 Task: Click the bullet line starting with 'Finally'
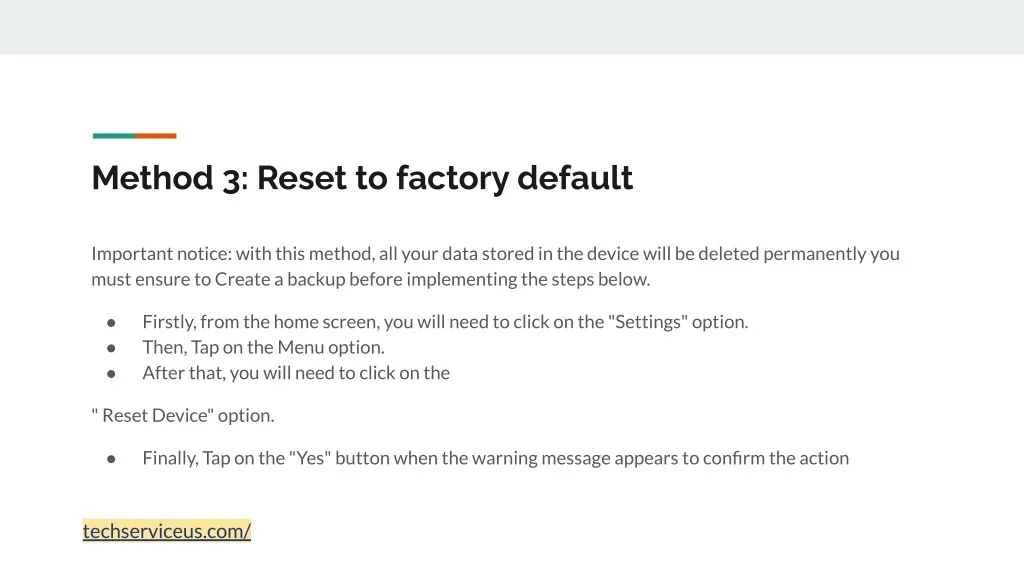[495, 458]
